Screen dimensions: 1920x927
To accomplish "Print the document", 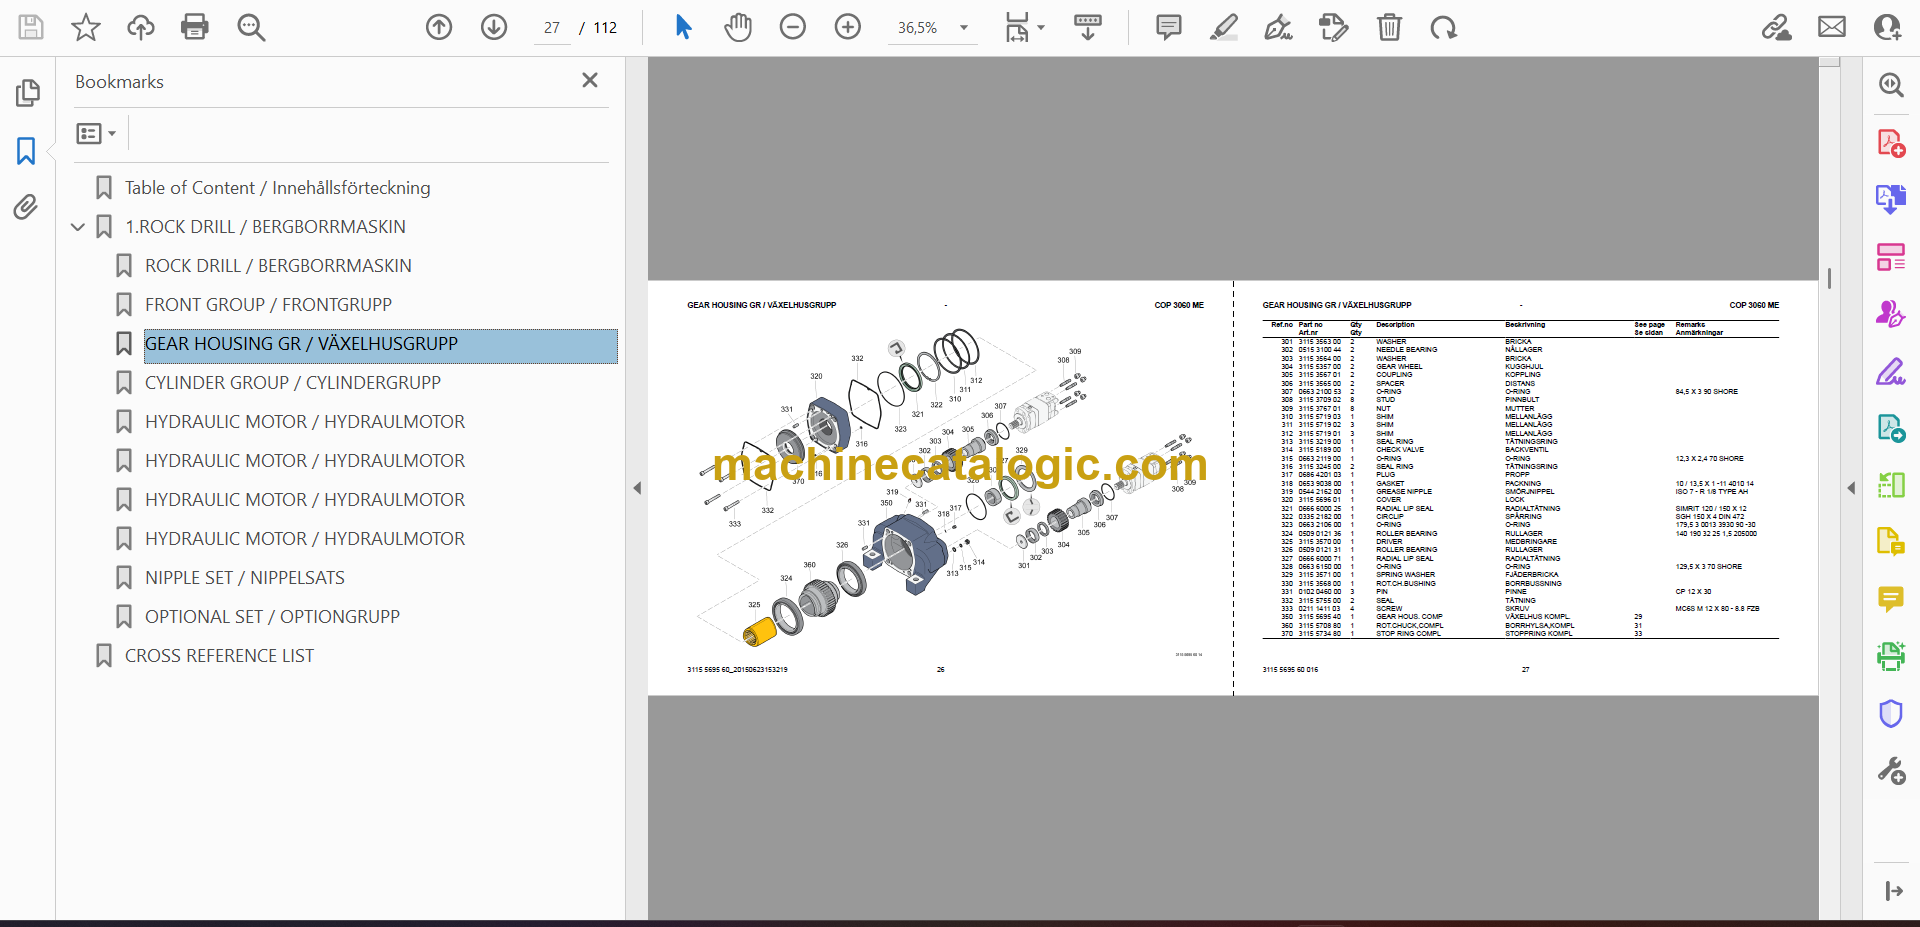I will coord(195,27).
